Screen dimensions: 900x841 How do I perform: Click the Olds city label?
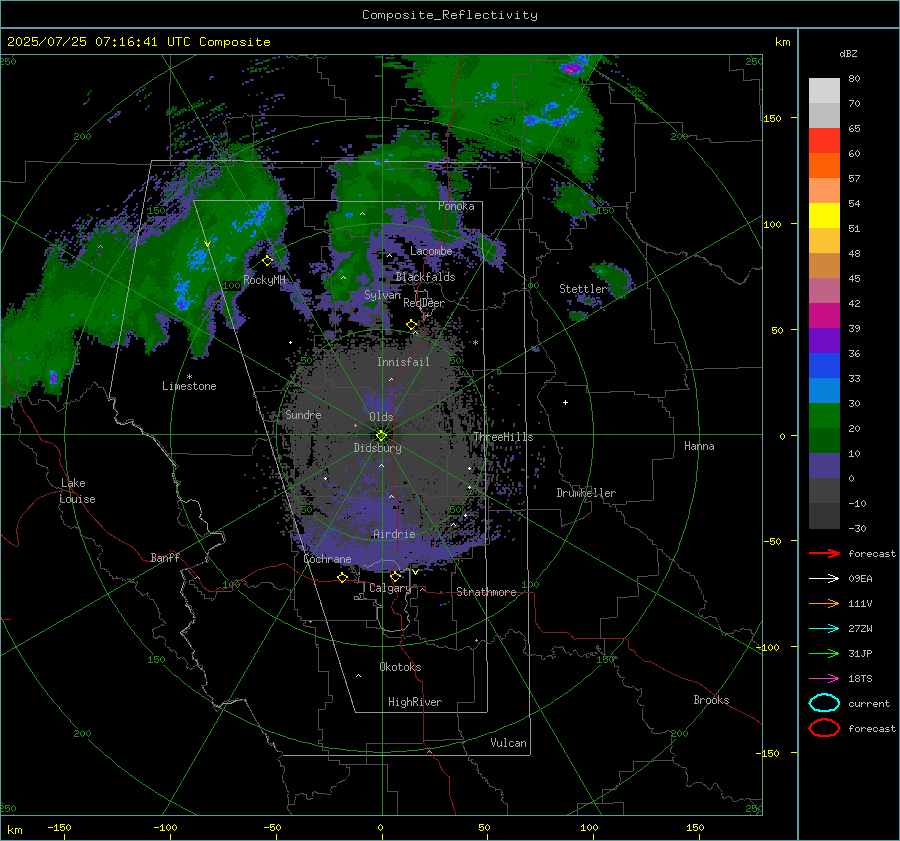point(381,417)
